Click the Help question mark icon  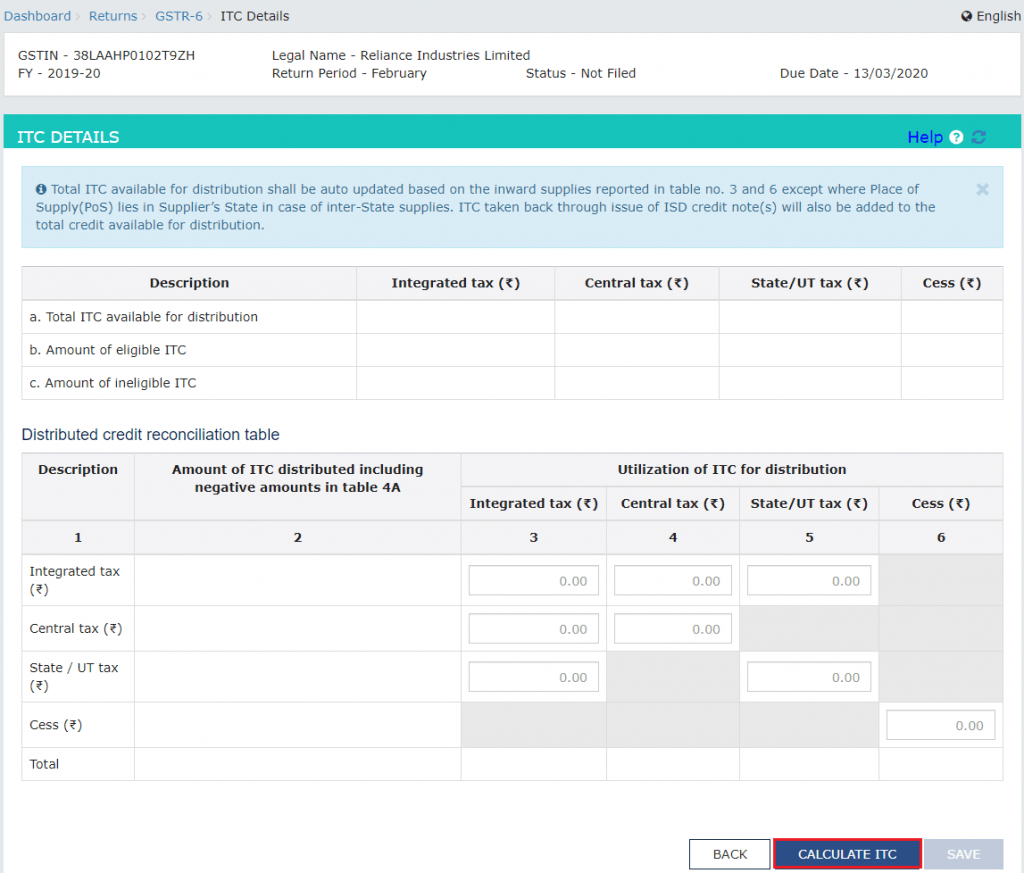click(956, 137)
